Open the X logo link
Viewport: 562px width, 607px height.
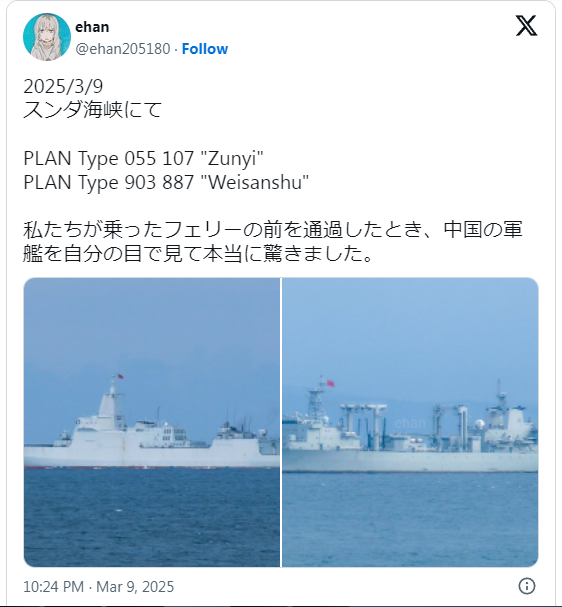click(x=526, y=26)
